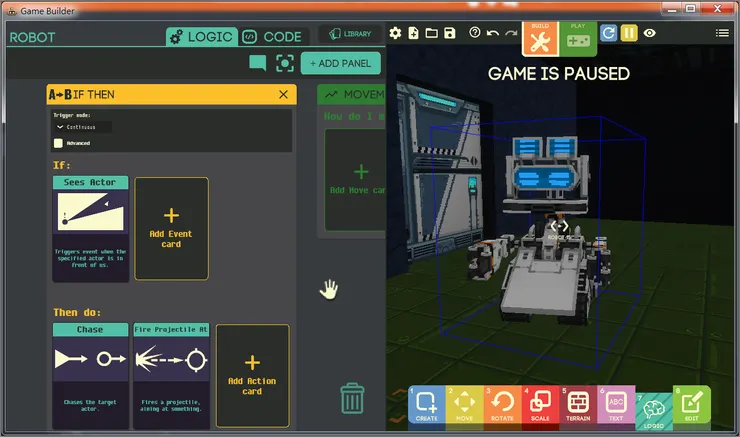Click the focus frame icon
740x437 pixels.
(x=285, y=63)
